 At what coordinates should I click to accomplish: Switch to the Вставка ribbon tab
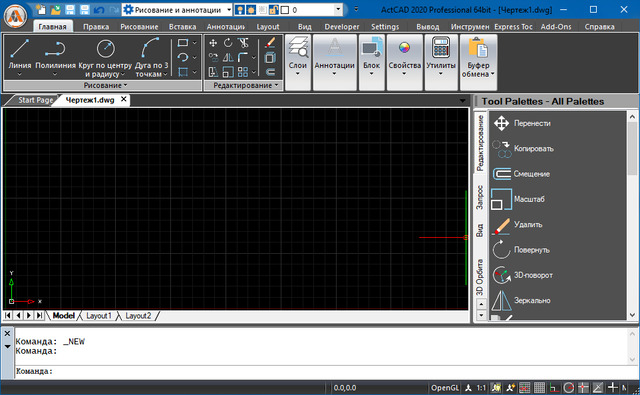point(182,27)
